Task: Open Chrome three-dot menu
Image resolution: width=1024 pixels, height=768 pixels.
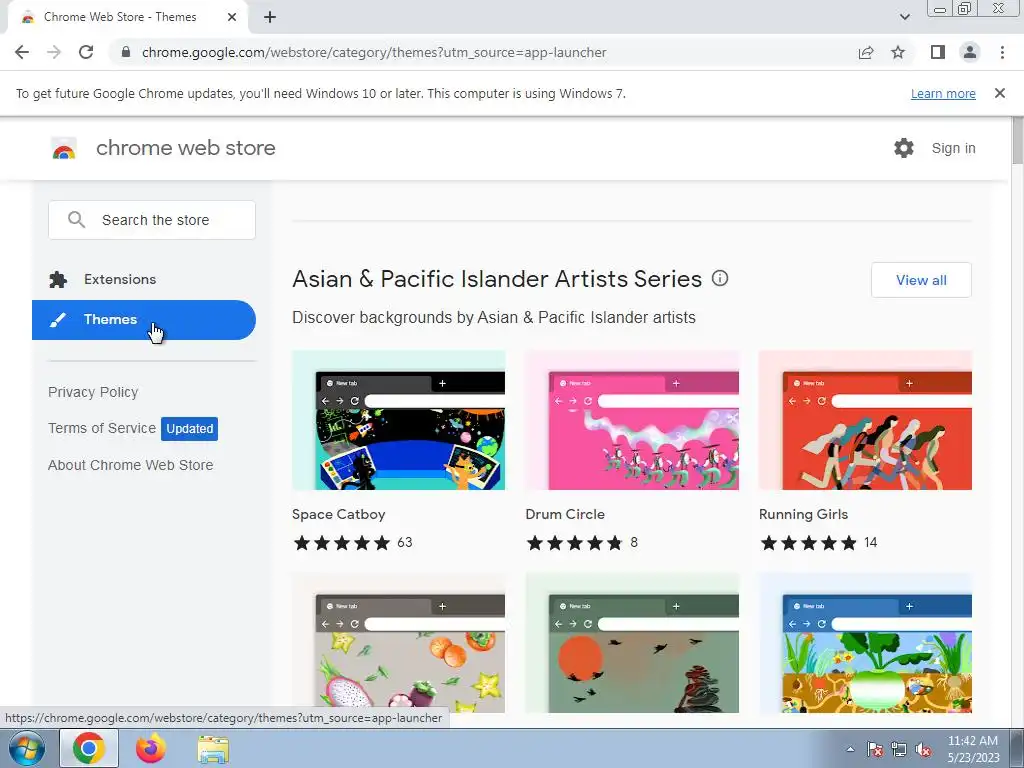Action: click(1002, 52)
